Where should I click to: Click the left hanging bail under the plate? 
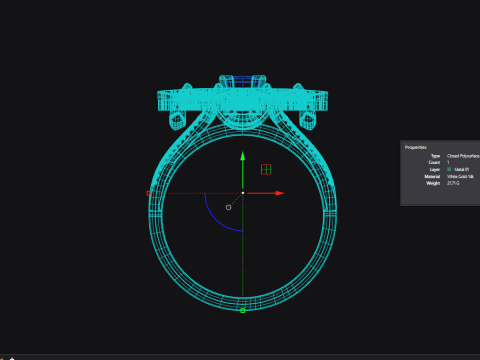pos(177,120)
